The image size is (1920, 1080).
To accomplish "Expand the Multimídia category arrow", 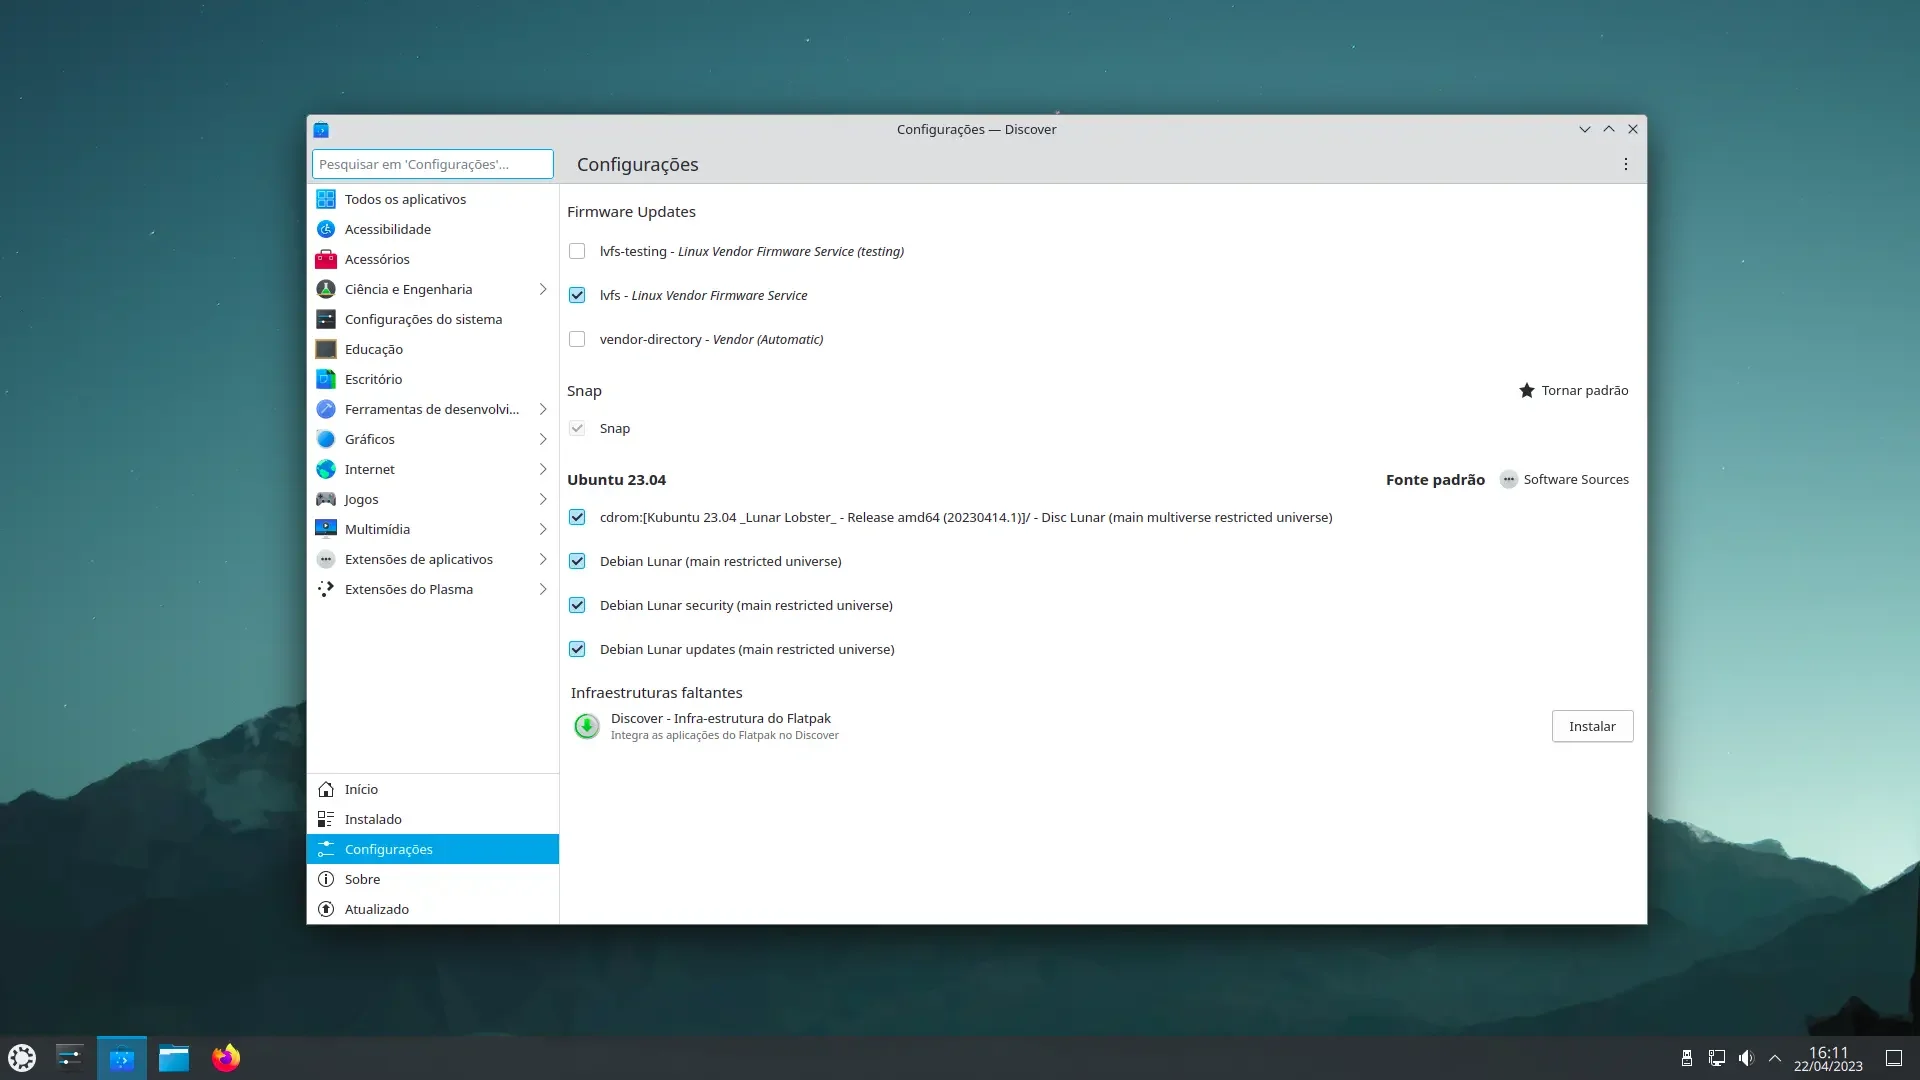I will click(x=543, y=529).
